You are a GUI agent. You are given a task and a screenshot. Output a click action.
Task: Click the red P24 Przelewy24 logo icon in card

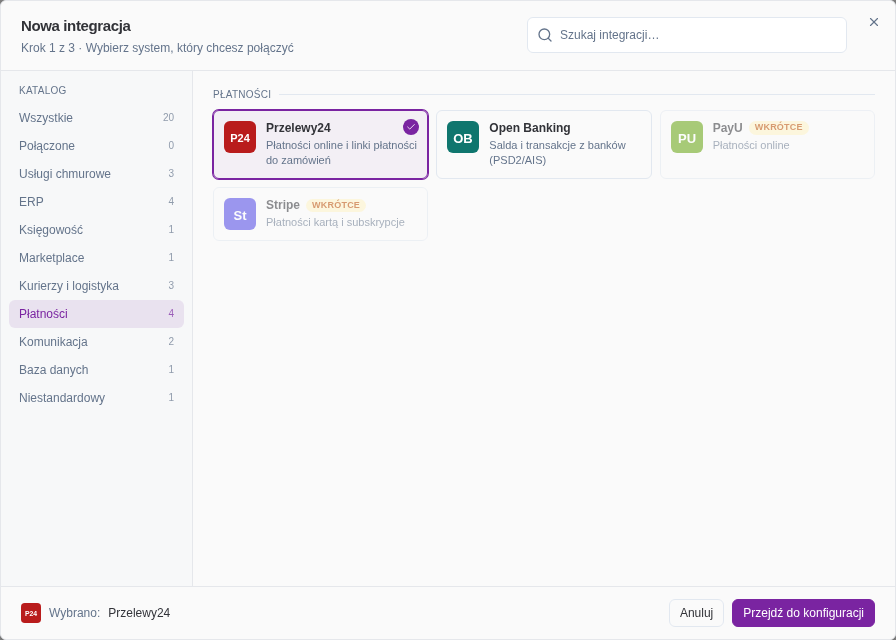(240, 137)
